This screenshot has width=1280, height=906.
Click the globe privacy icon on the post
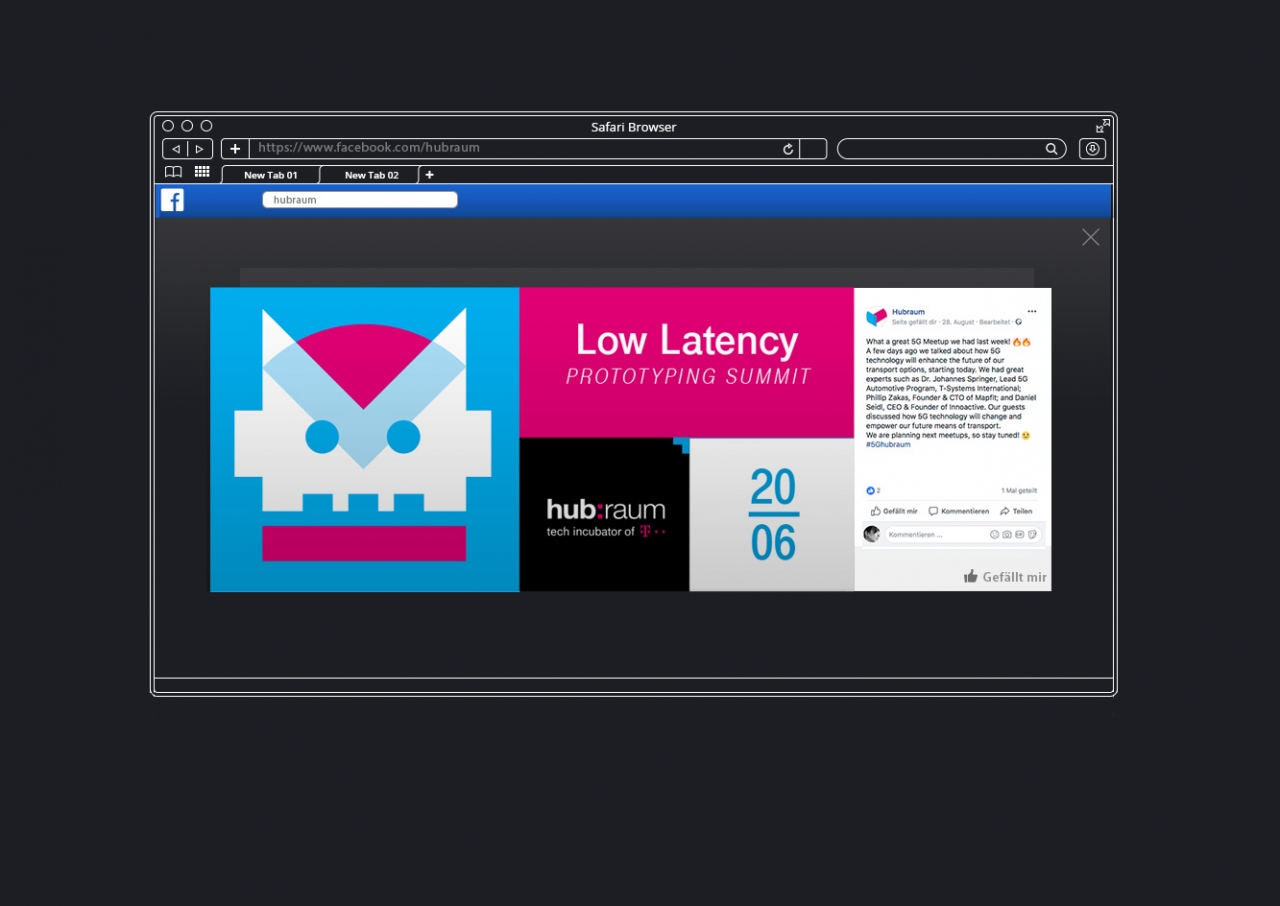[1019, 322]
